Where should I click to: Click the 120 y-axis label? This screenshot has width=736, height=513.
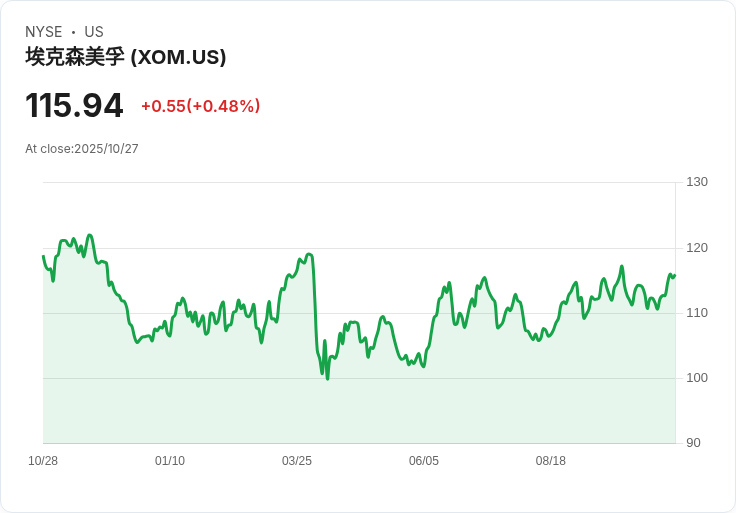click(697, 248)
